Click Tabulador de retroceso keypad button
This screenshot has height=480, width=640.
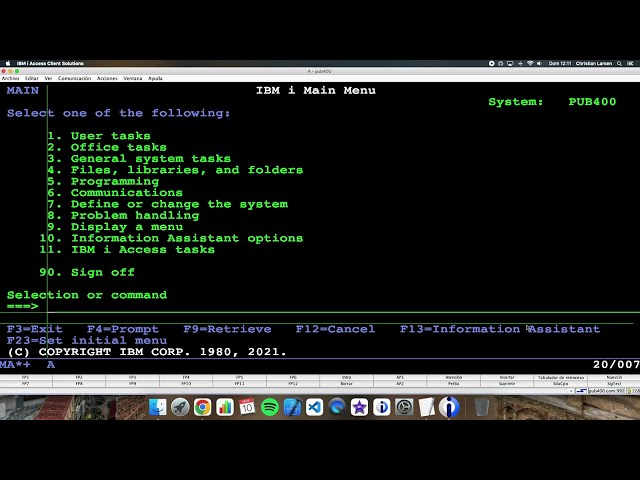(560, 378)
